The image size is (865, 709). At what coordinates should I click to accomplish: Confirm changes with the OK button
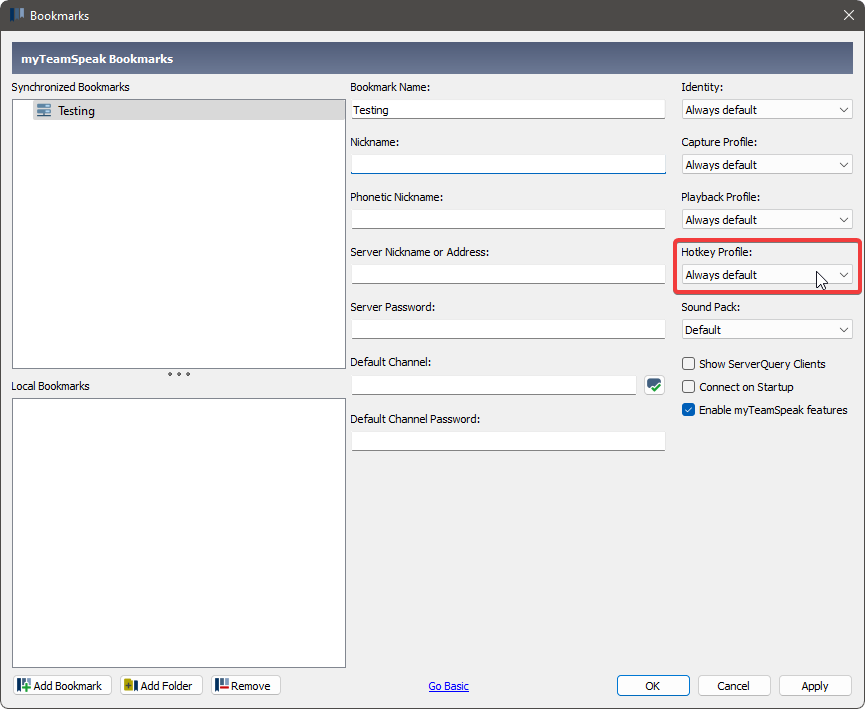[x=653, y=685]
